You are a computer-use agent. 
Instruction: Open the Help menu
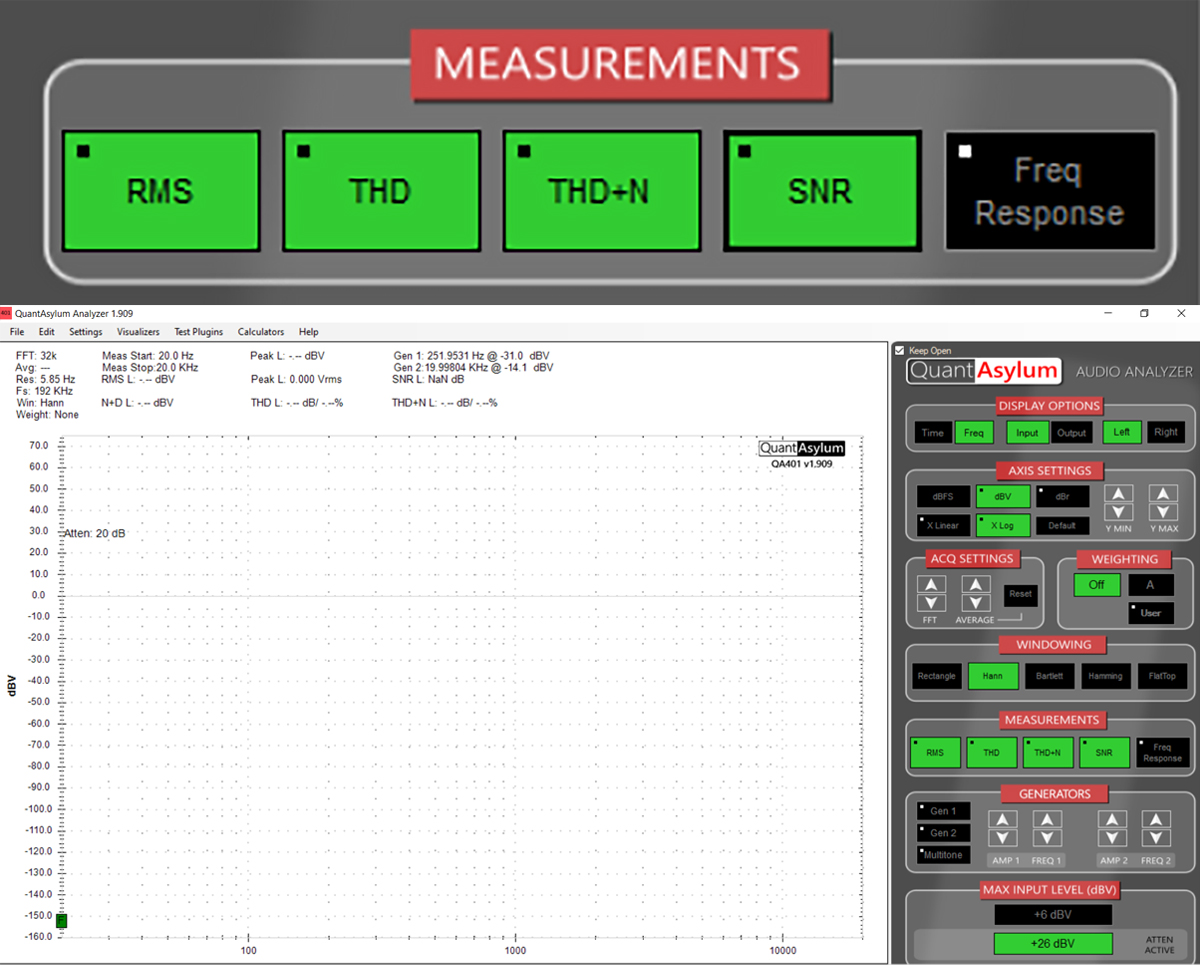[309, 332]
